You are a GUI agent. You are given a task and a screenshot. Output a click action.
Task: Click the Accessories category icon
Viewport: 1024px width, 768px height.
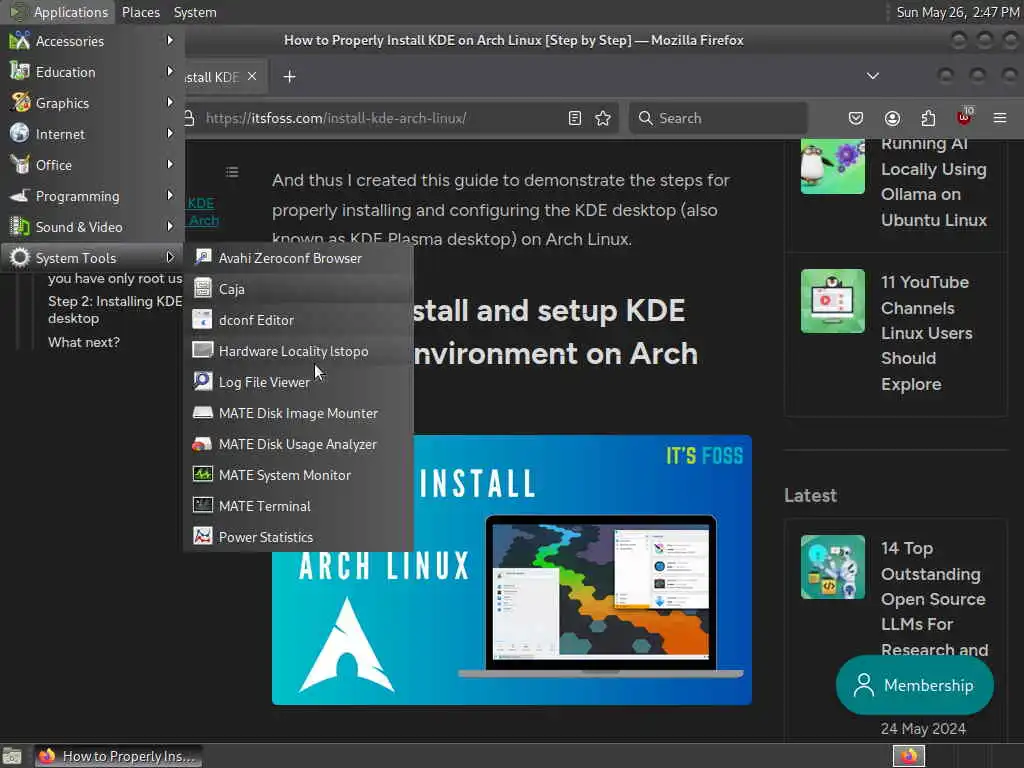click(x=20, y=40)
